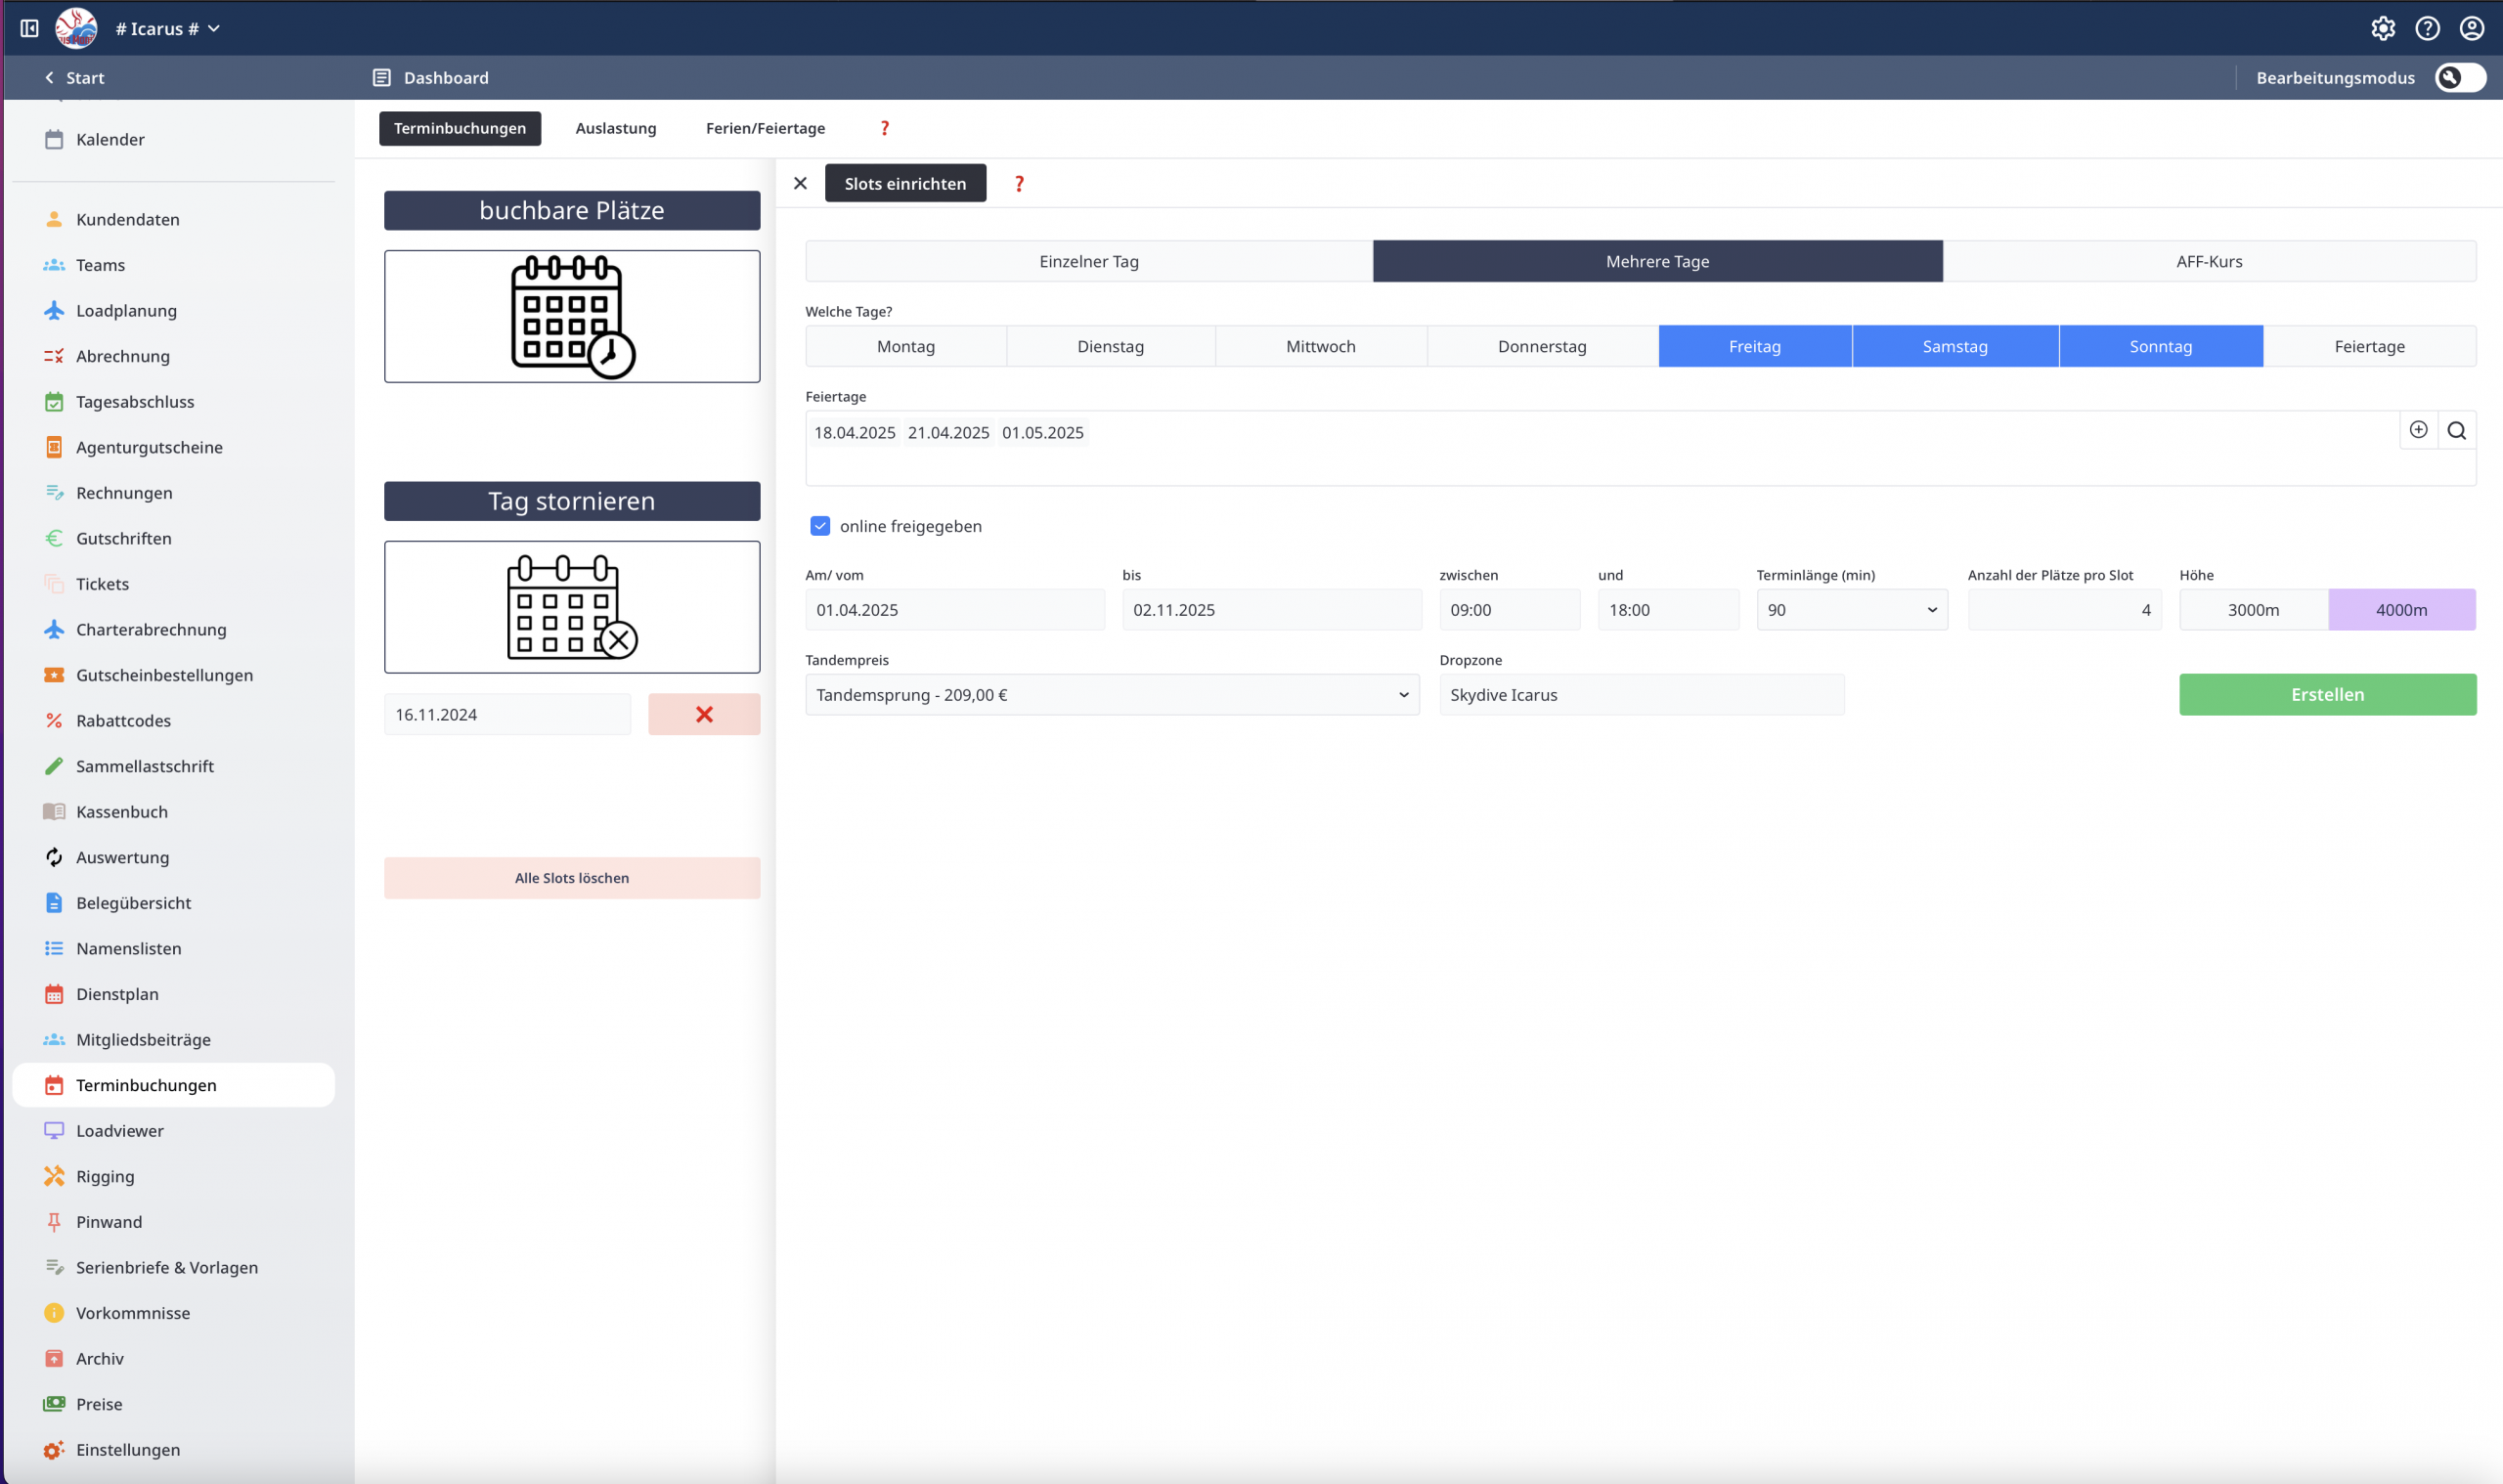Click the buchbare Plätze calendar clock icon
This screenshot has height=1484, width=2503.
572,316
